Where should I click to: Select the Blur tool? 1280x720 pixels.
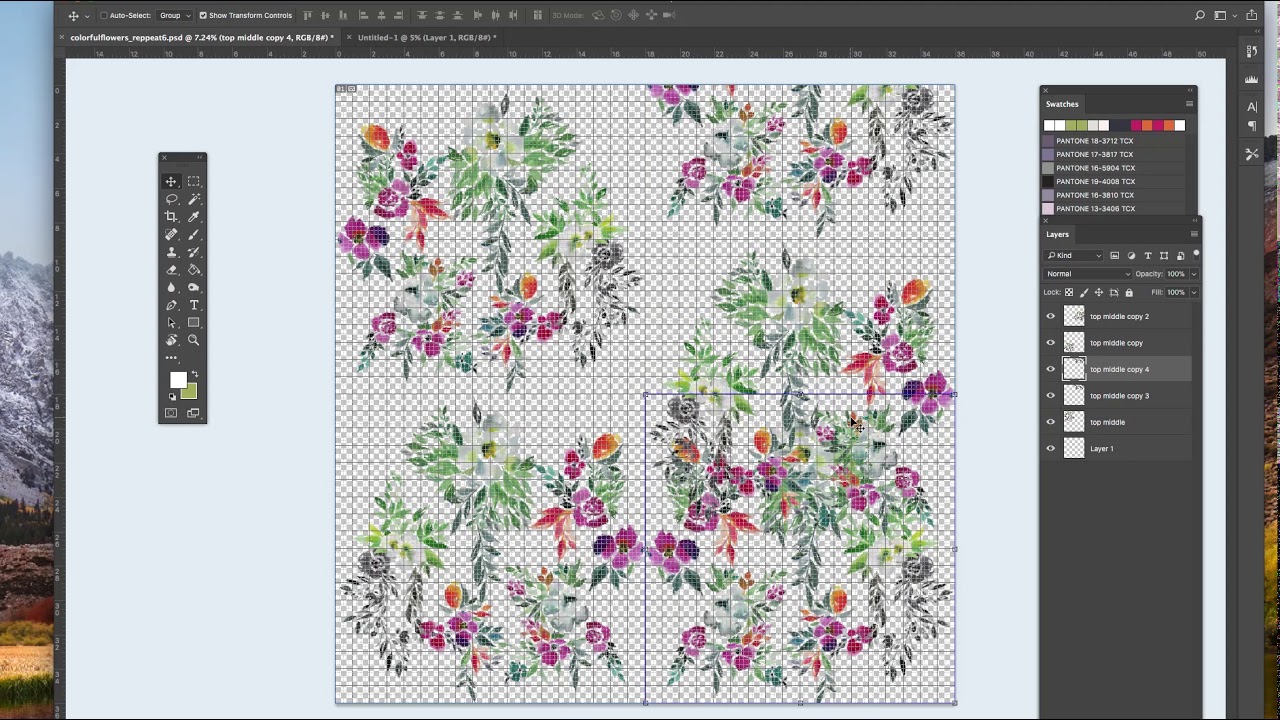pos(171,287)
